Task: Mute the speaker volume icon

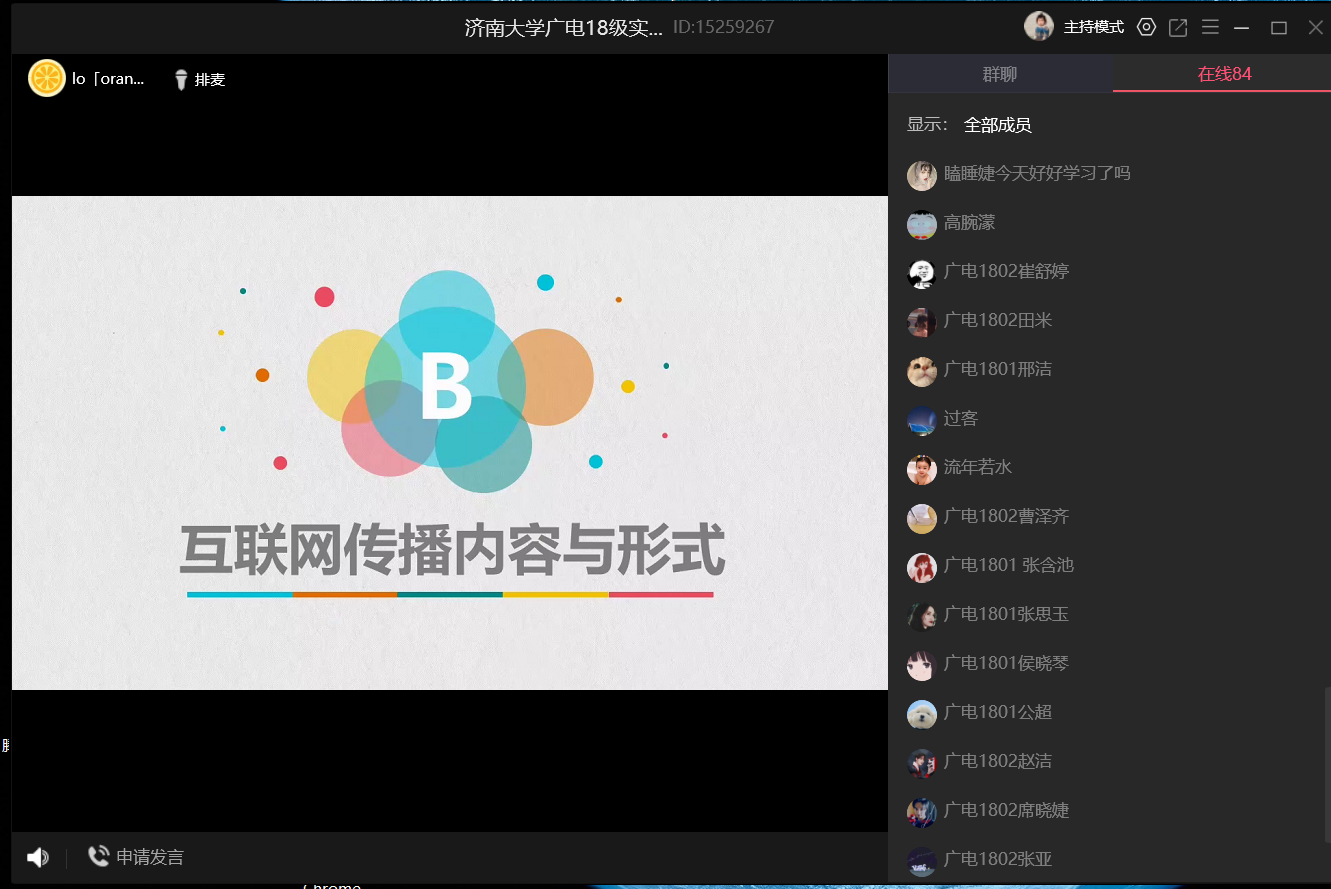Action: click(x=37, y=857)
